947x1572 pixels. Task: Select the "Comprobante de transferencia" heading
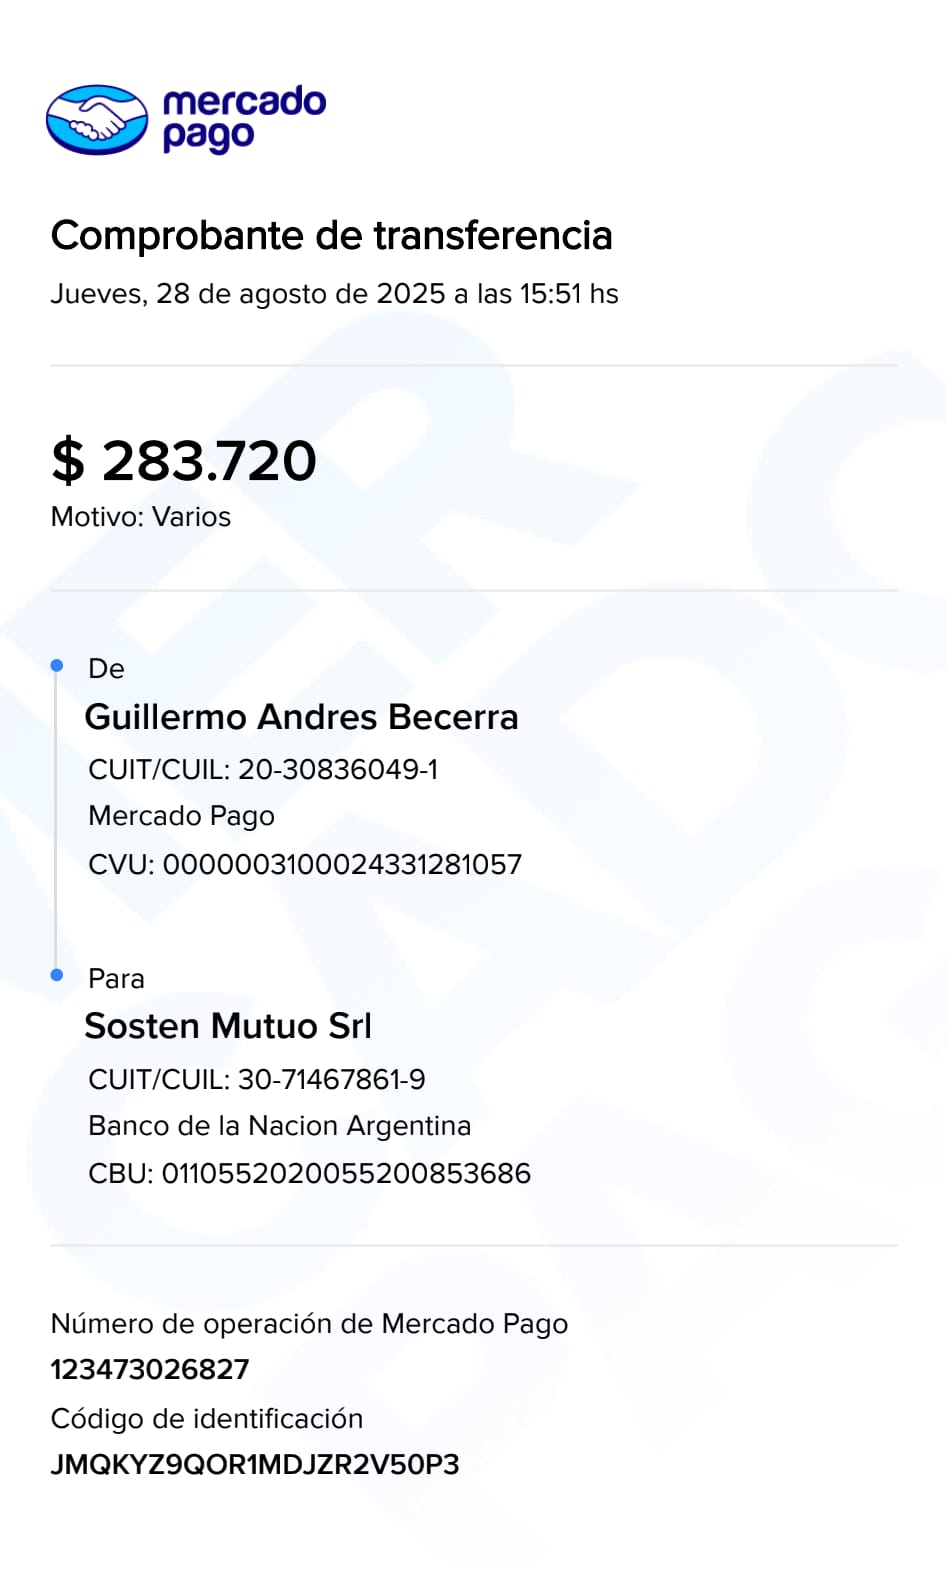pyautogui.click(x=331, y=236)
